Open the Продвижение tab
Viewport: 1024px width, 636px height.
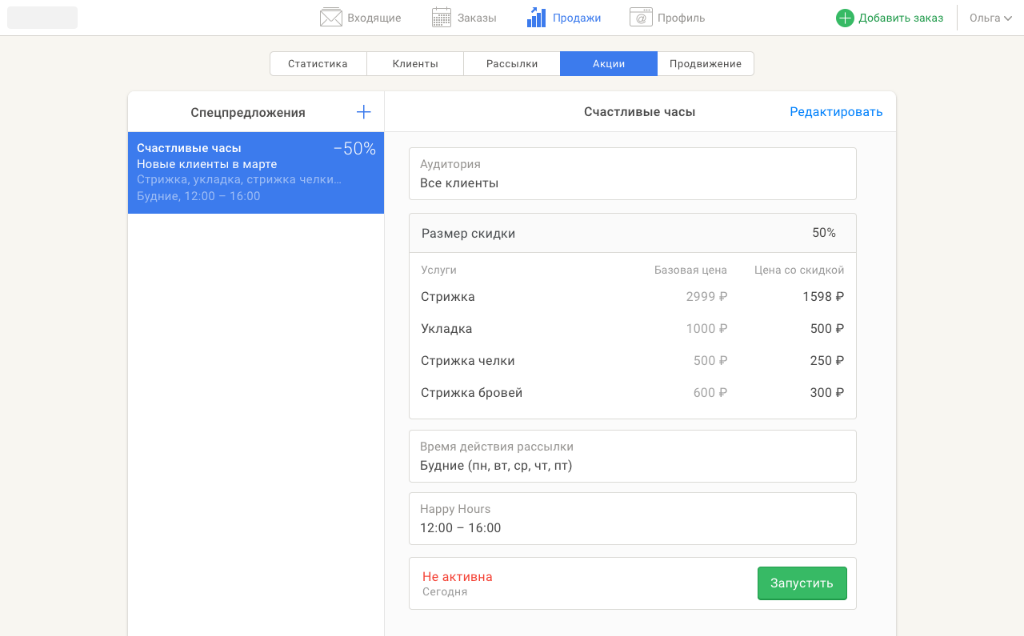(x=705, y=63)
